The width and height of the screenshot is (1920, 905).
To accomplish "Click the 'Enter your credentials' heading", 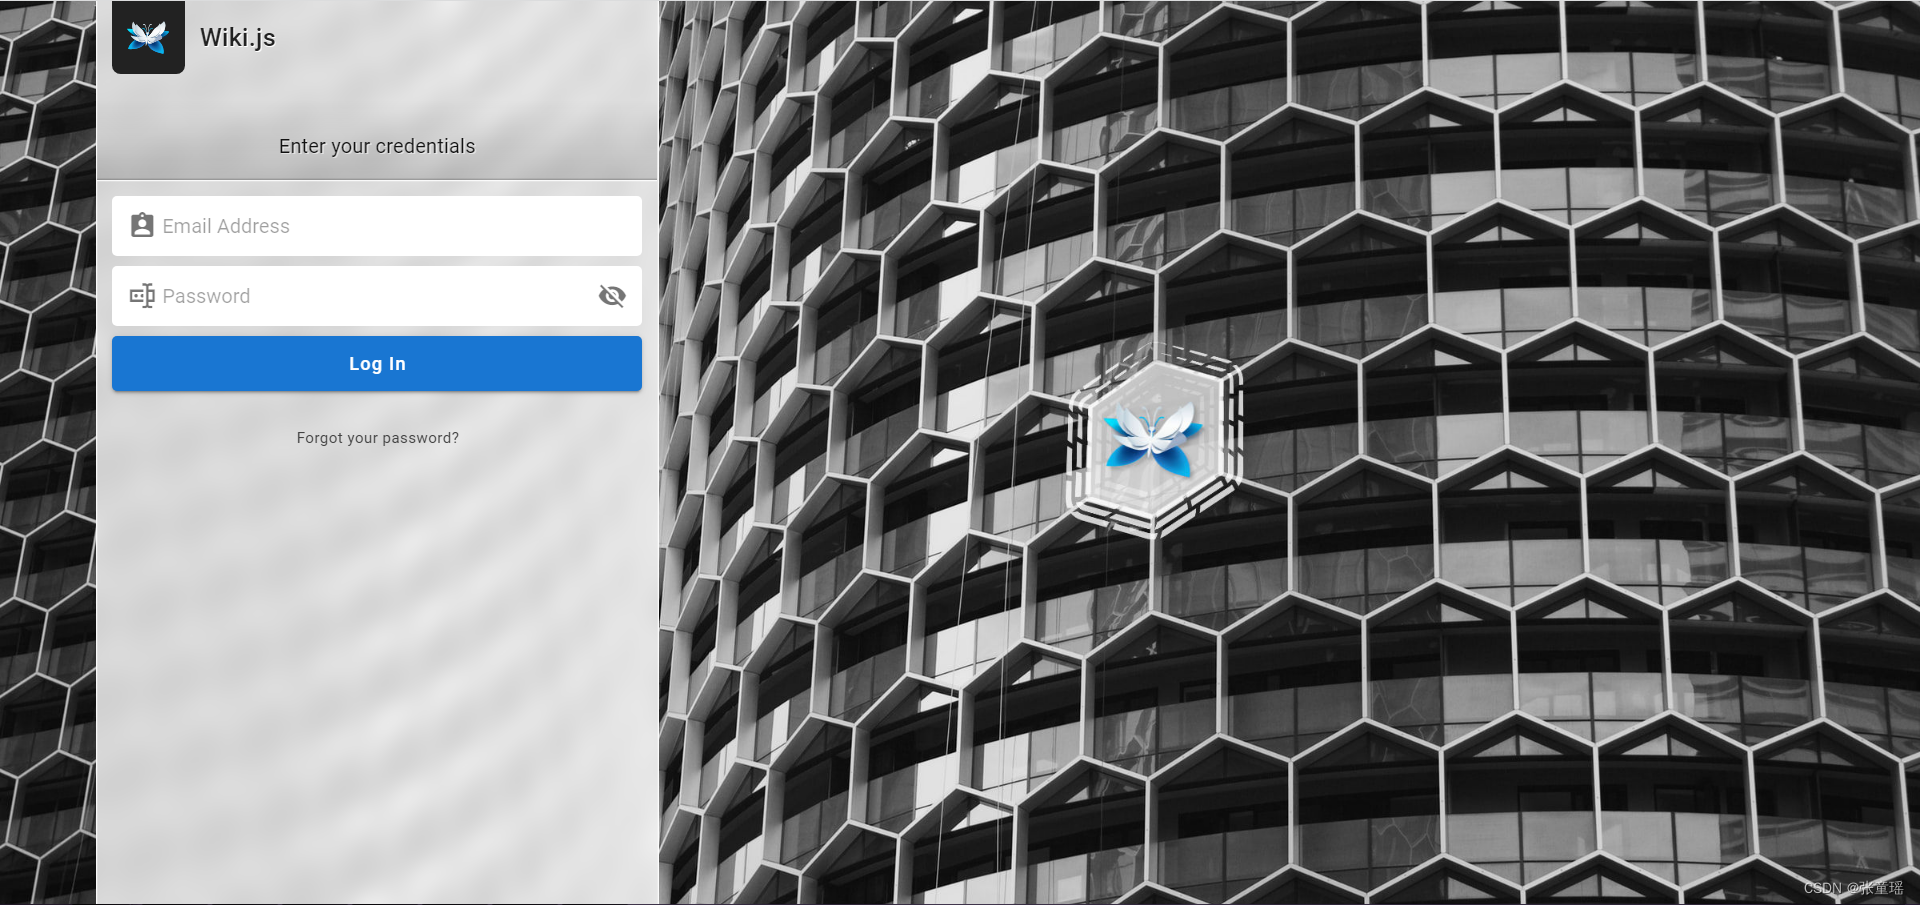I will point(377,146).
